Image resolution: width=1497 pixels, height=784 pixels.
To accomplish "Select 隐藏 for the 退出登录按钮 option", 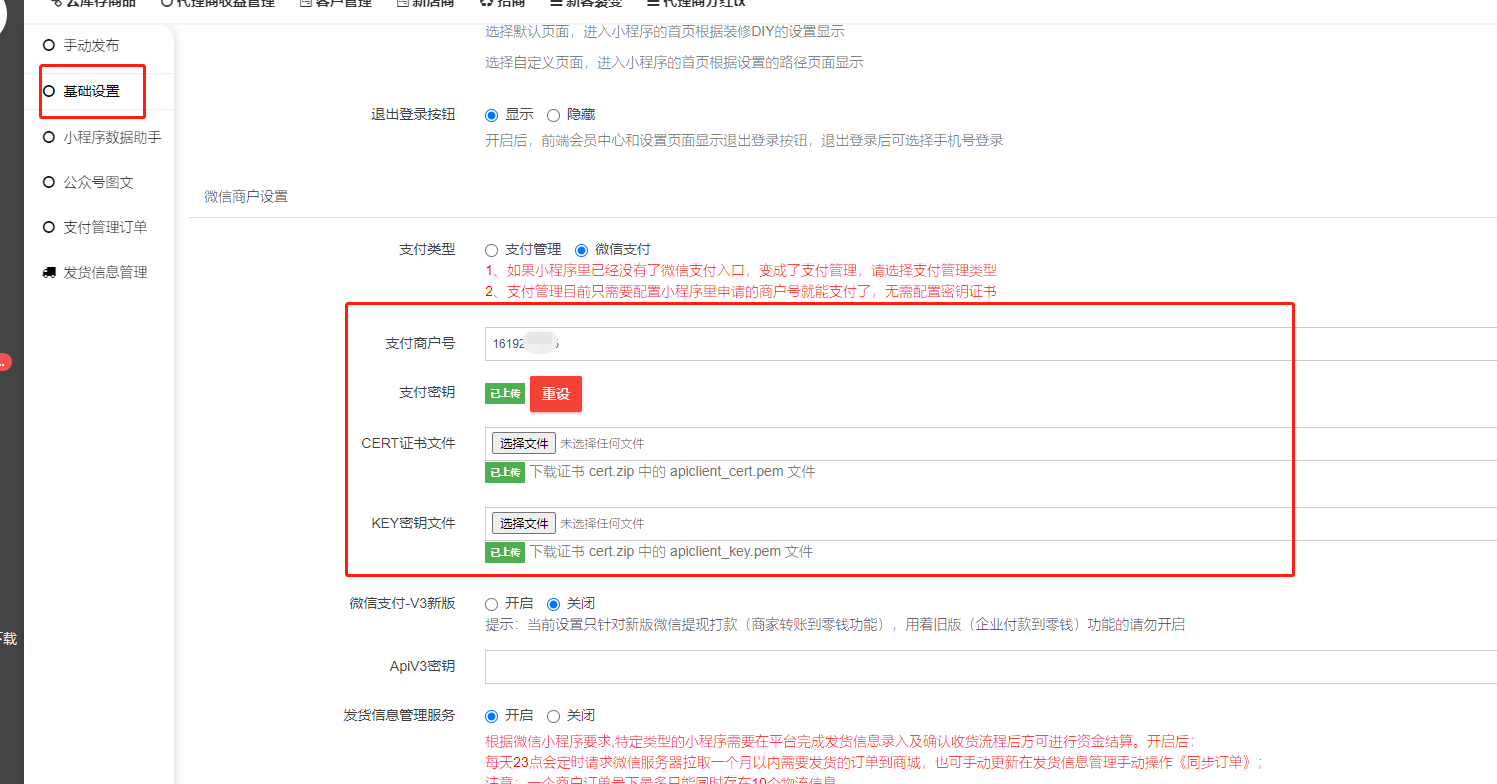I will [x=553, y=115].
